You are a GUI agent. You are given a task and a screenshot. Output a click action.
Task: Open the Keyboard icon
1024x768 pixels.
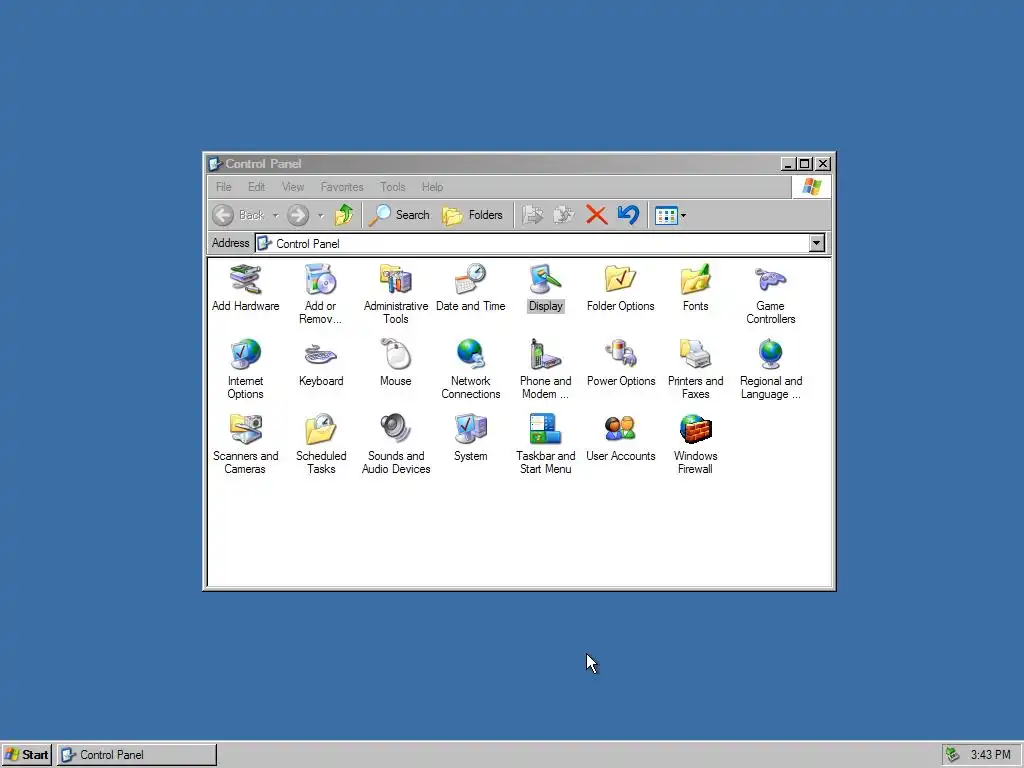click(x=321, y=355)
